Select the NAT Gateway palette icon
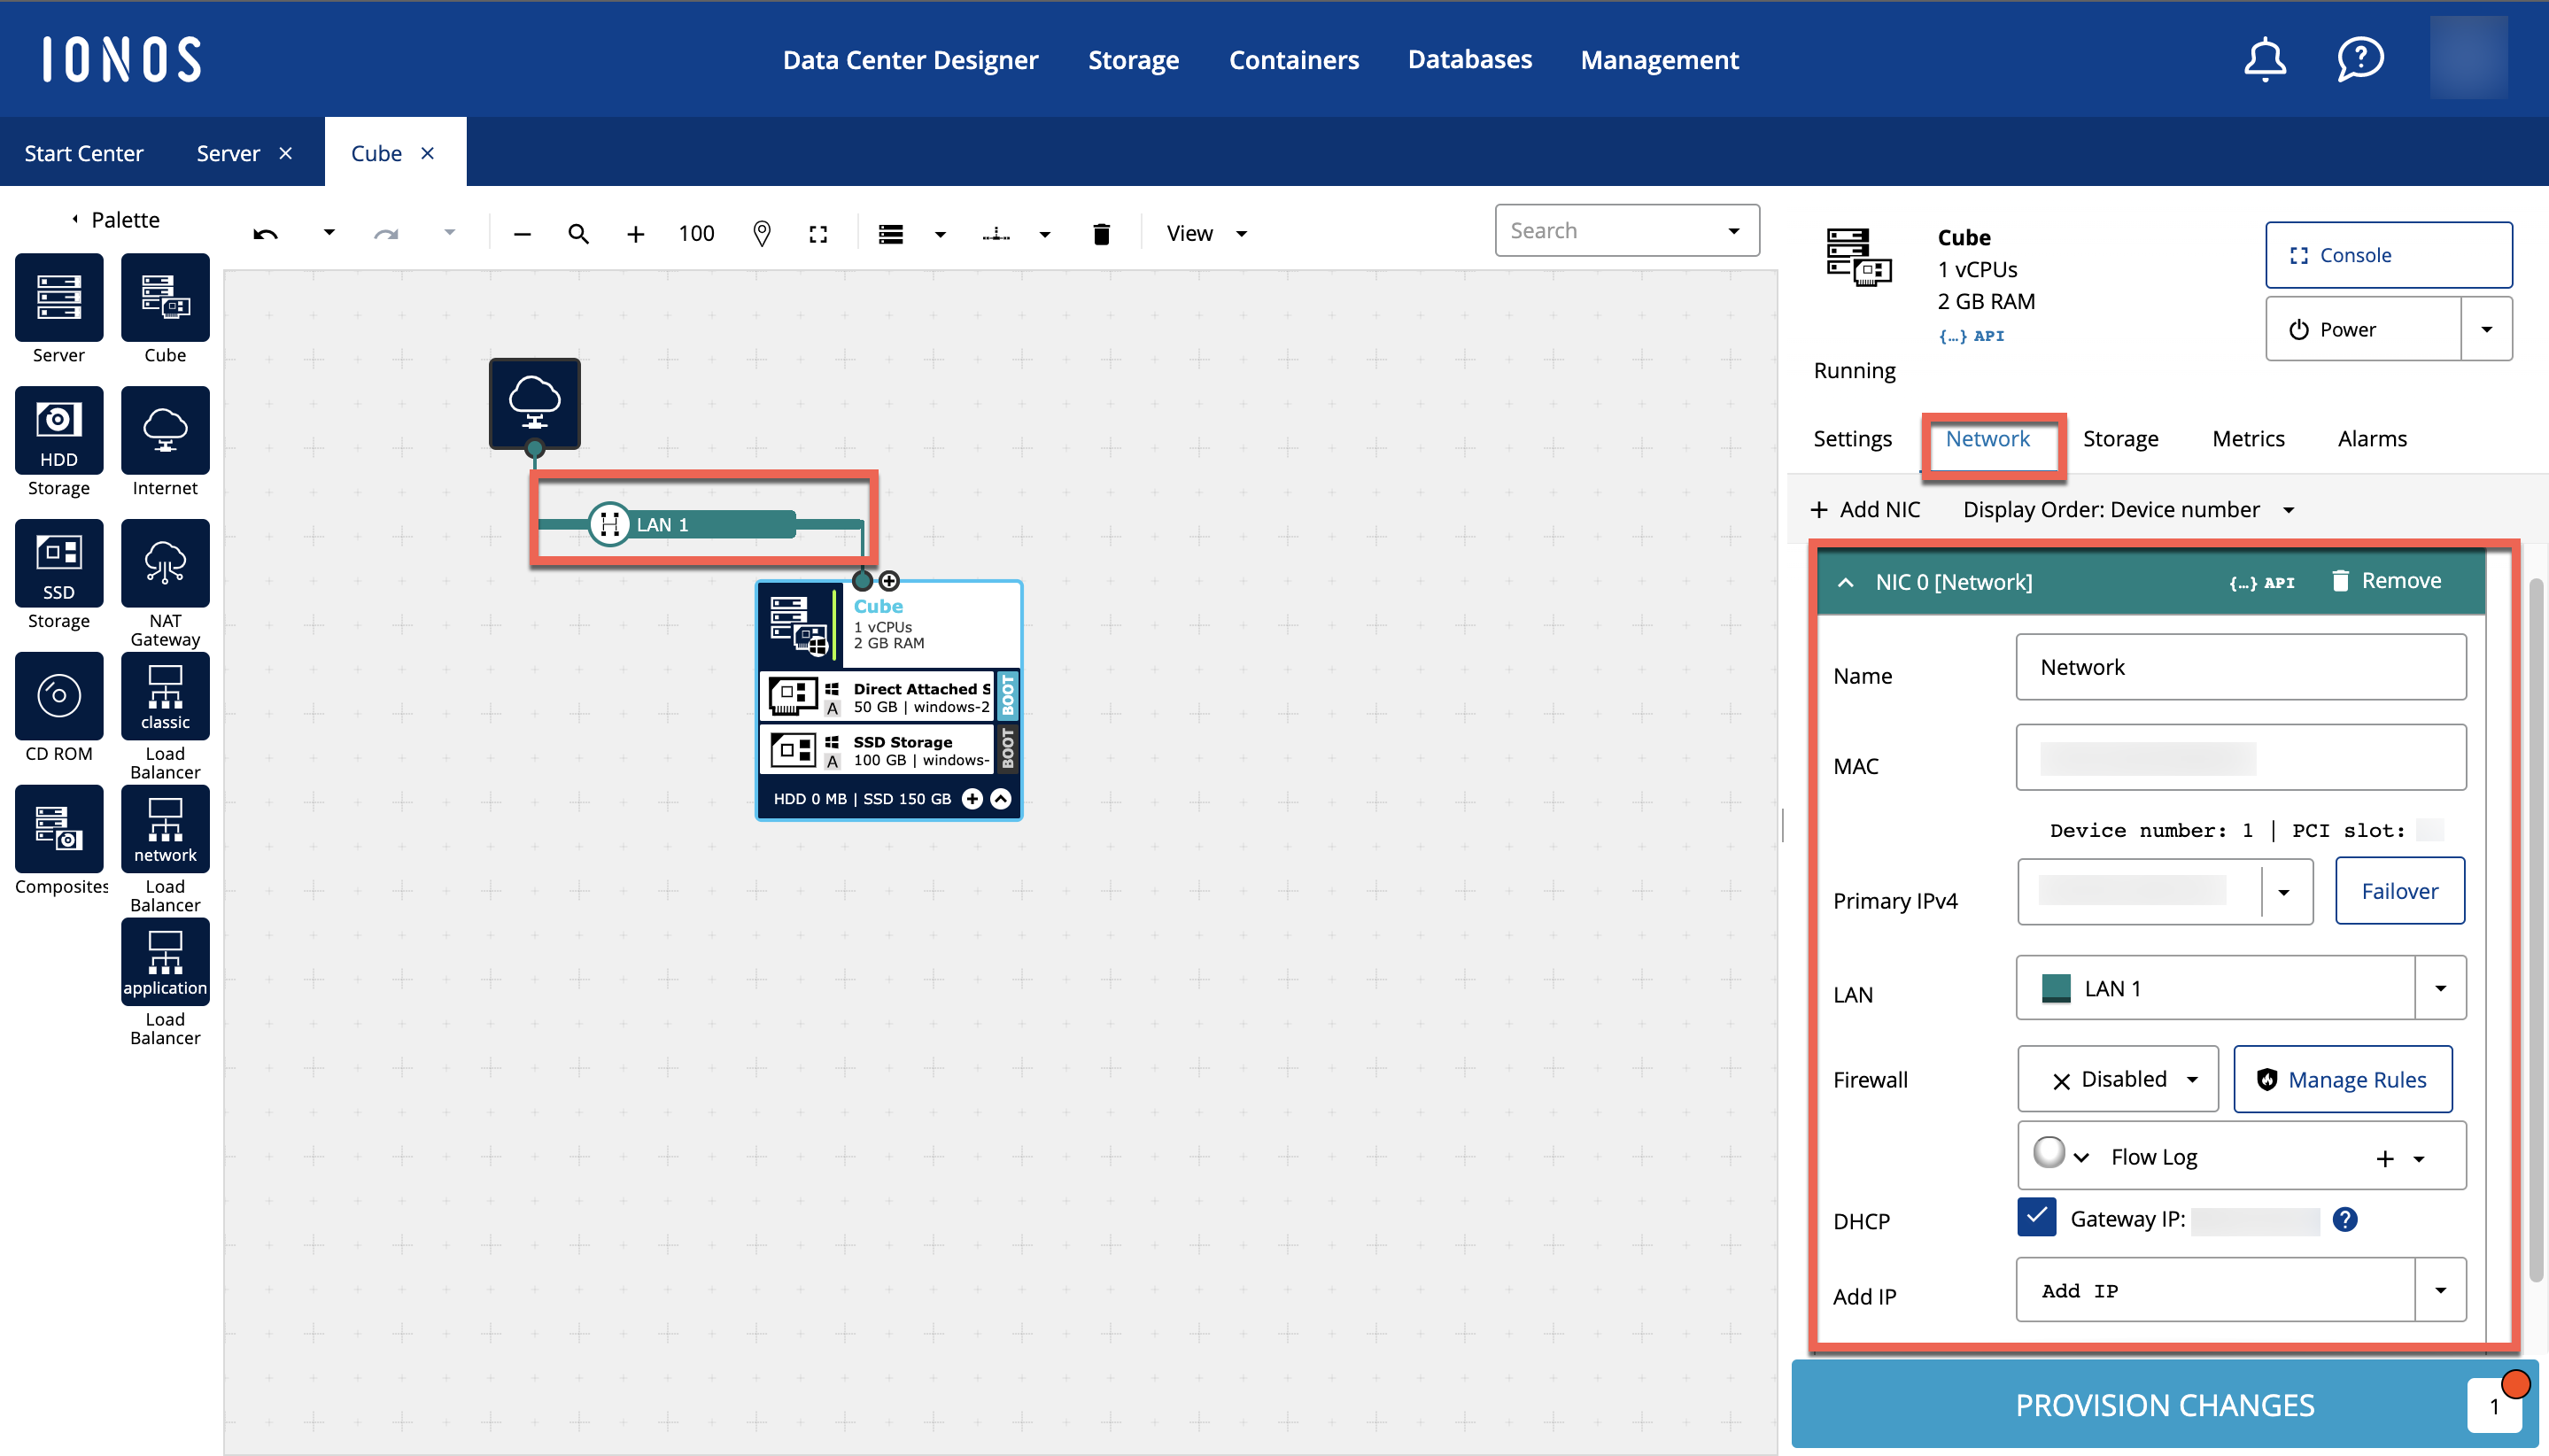The image size is (2549, 1456). (165, 563)
